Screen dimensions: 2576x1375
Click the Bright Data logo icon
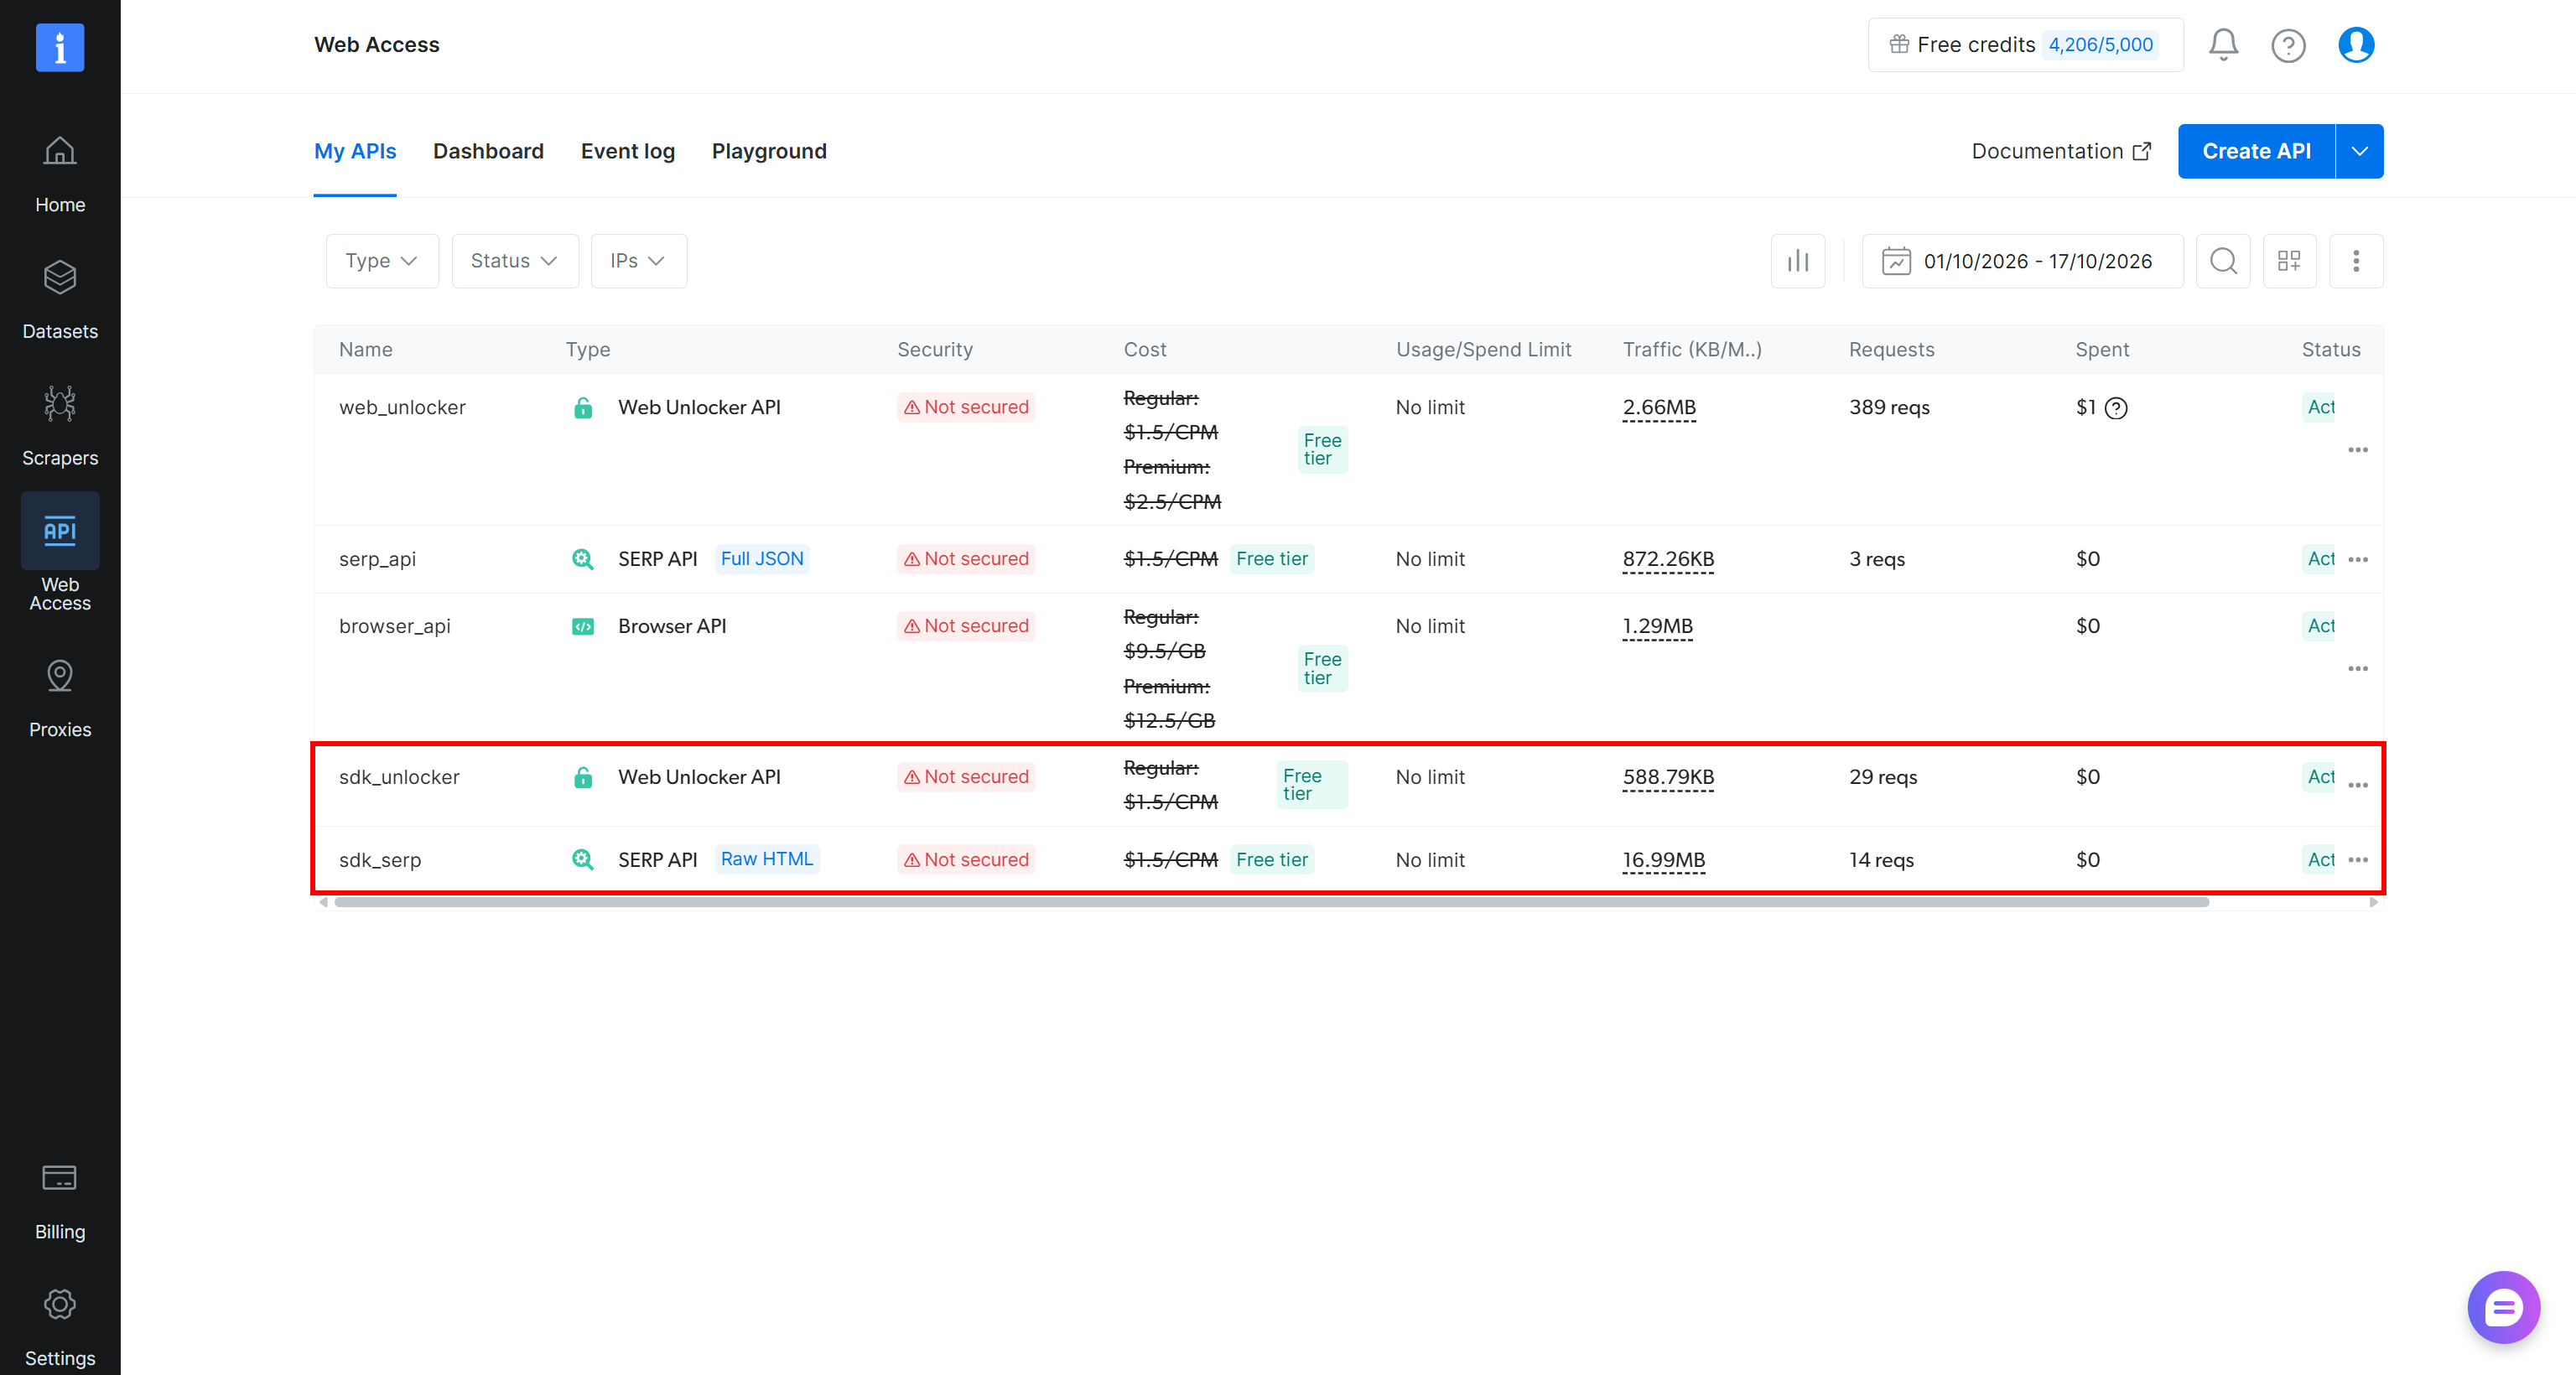[60, 47]
